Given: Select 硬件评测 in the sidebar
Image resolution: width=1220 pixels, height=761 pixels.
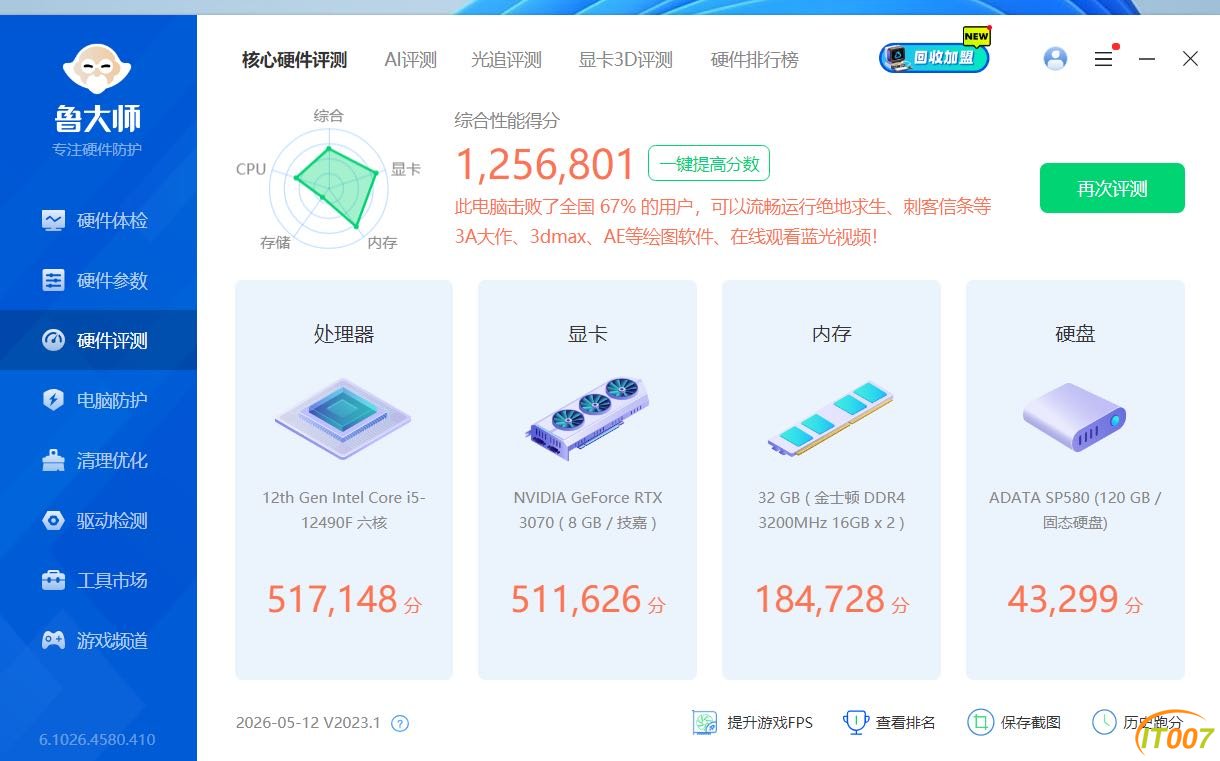Looking at the screenshot, I should (x=98, y=340).
